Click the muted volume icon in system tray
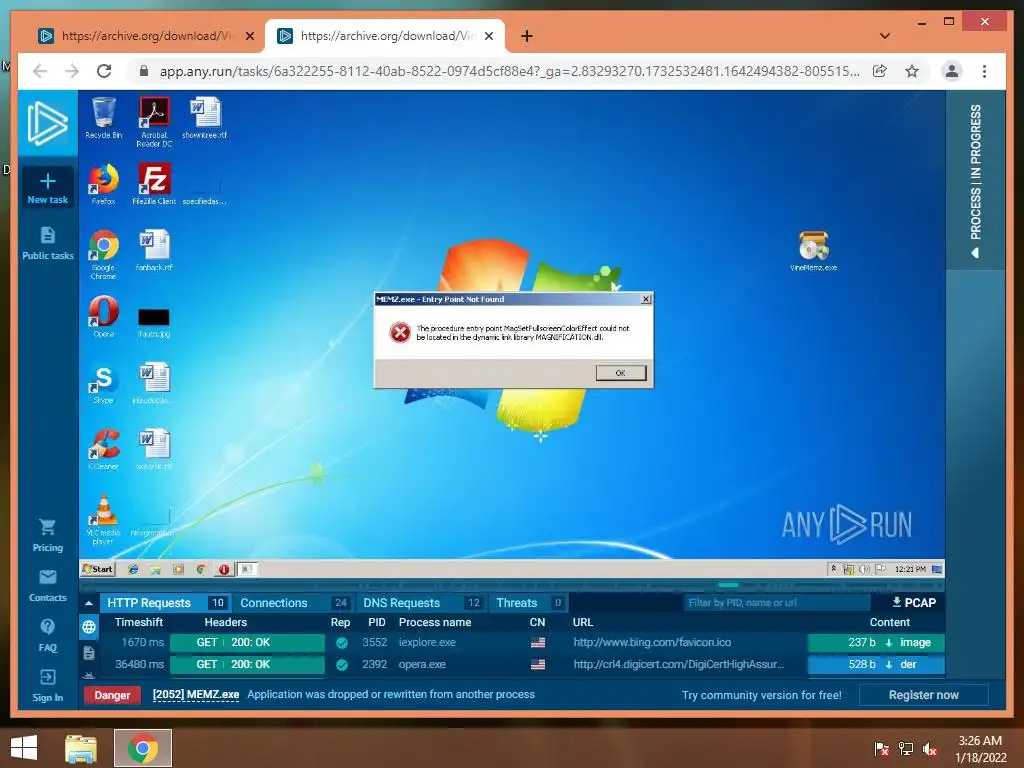1024x768 pixels. [930, 749]
